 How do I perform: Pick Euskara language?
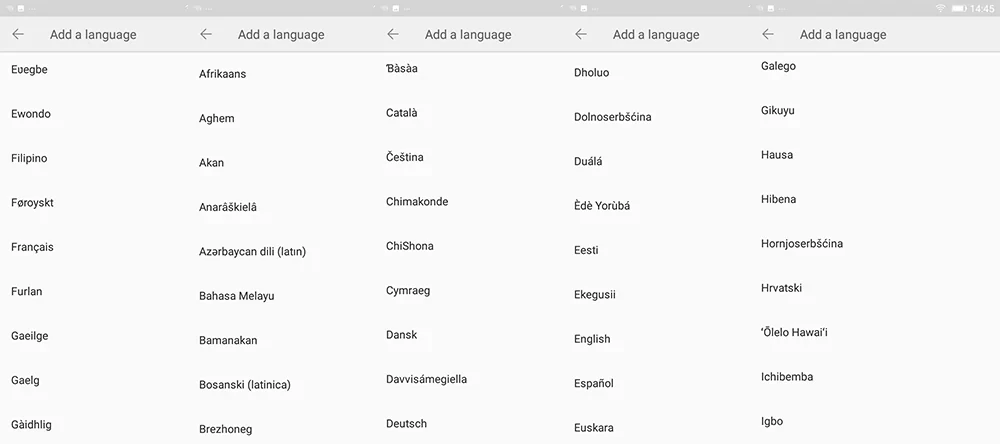coord(594,427)
